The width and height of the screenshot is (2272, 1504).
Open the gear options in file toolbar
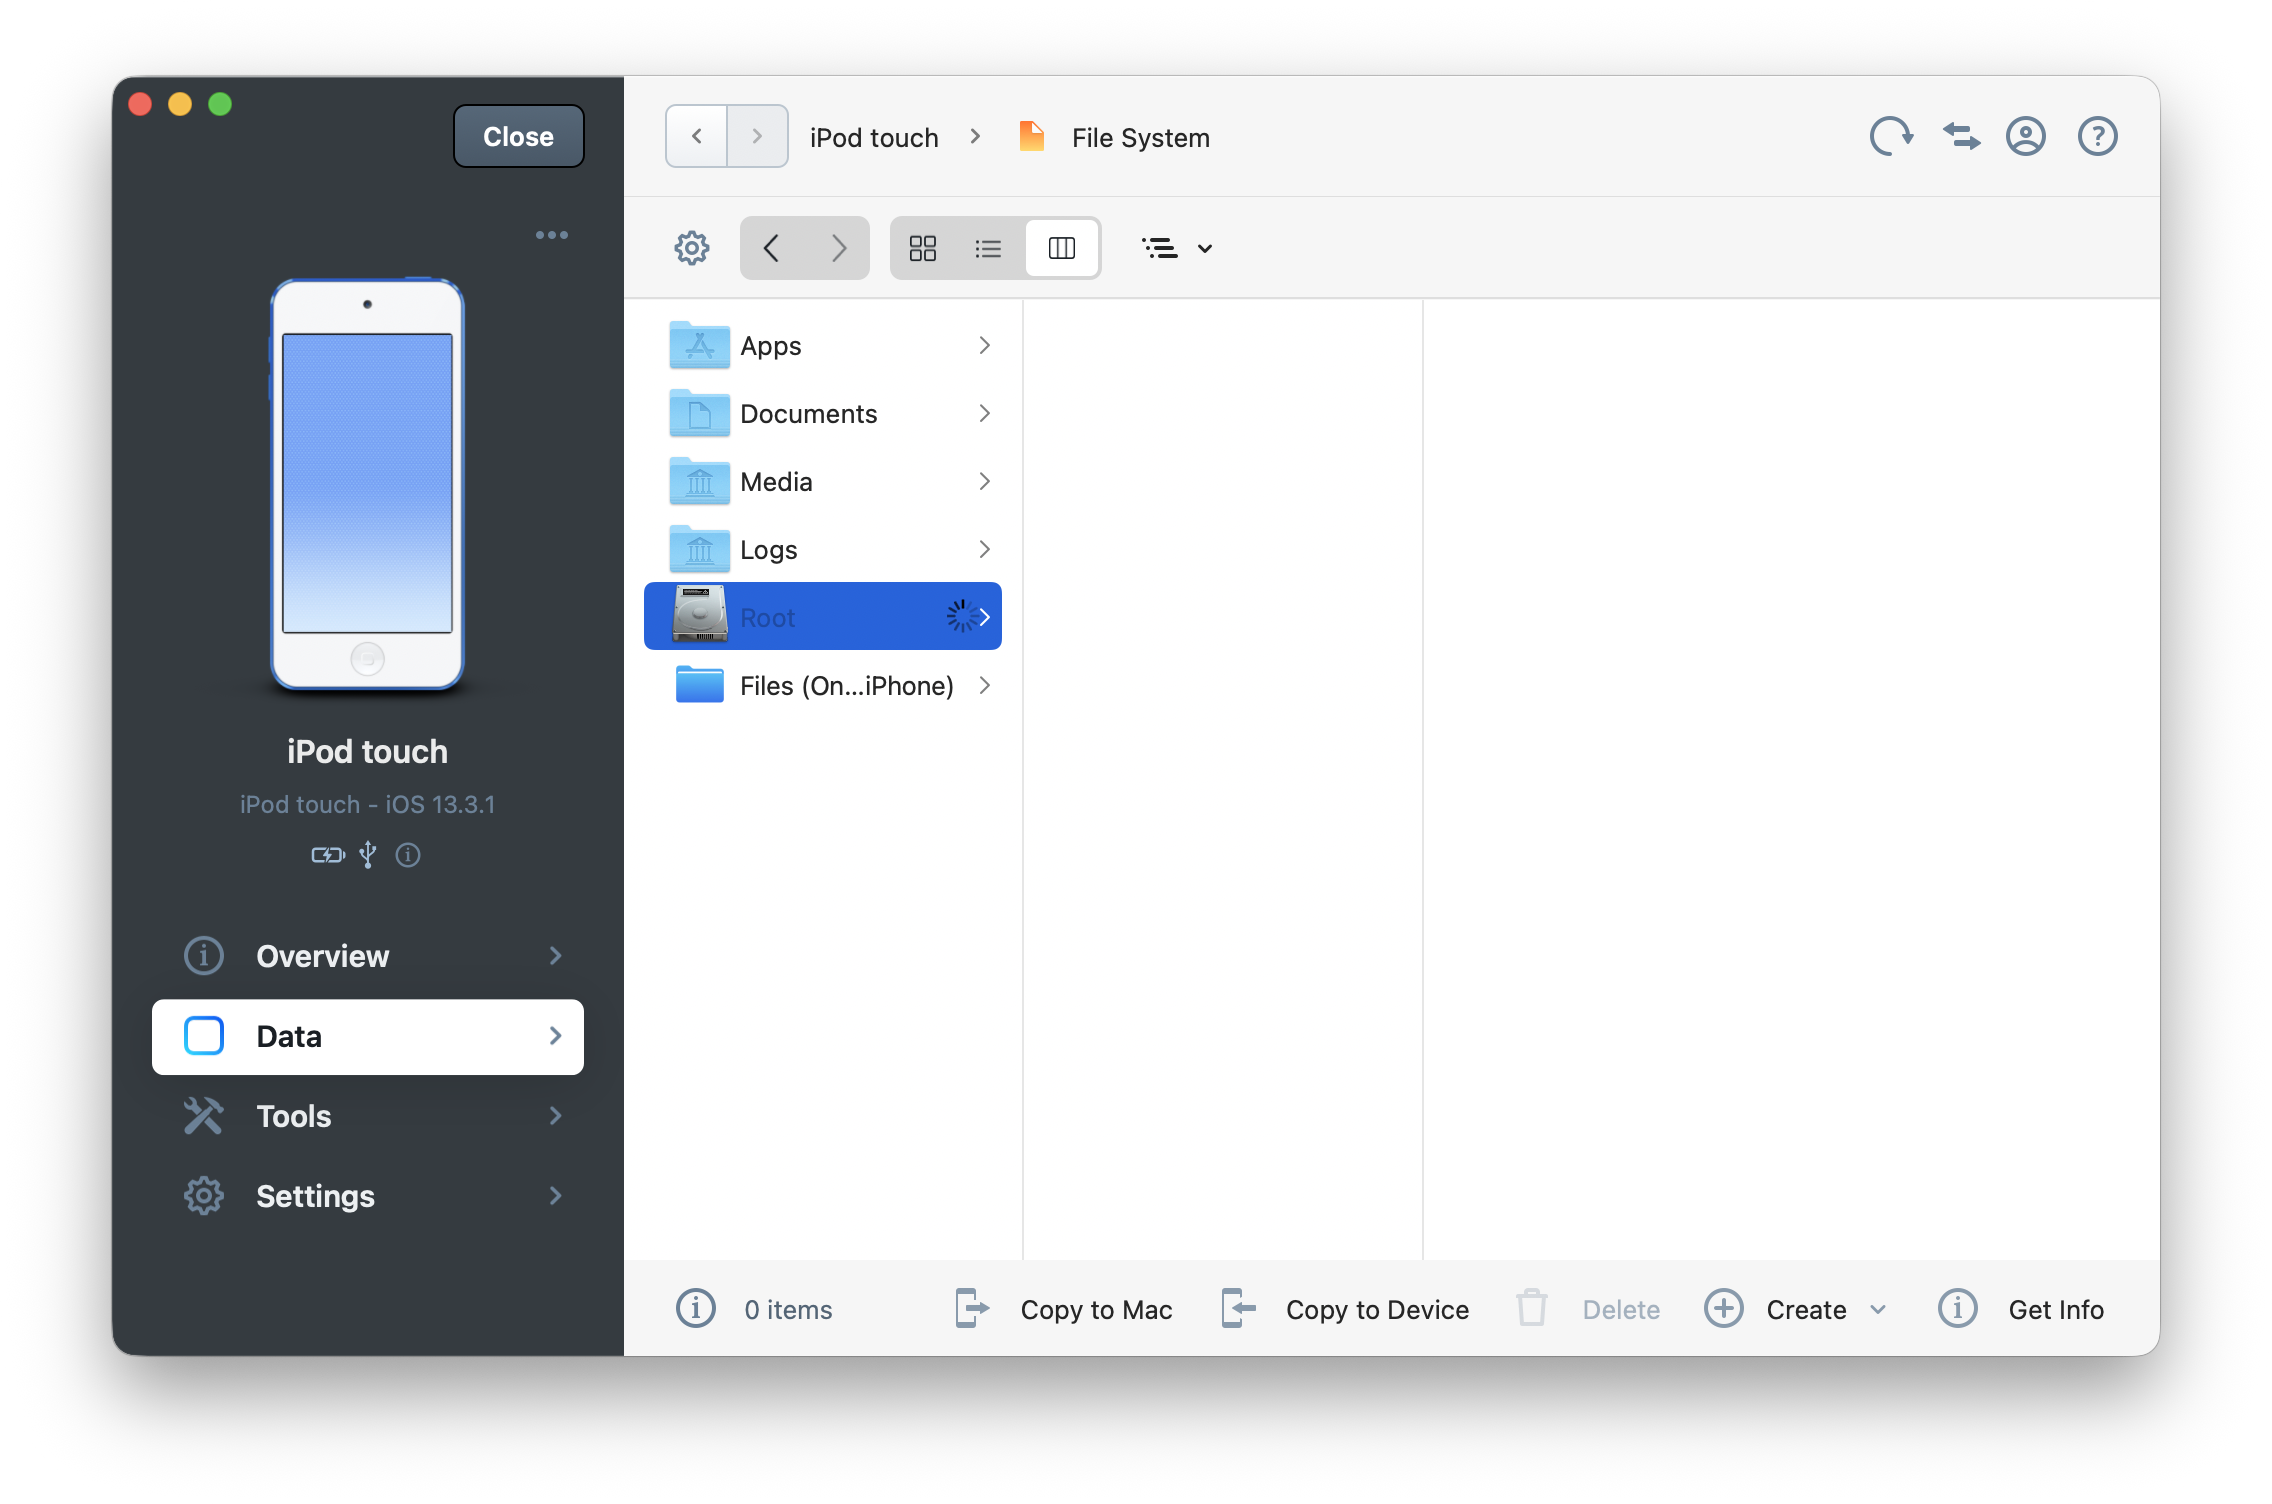tap(691, 248)
